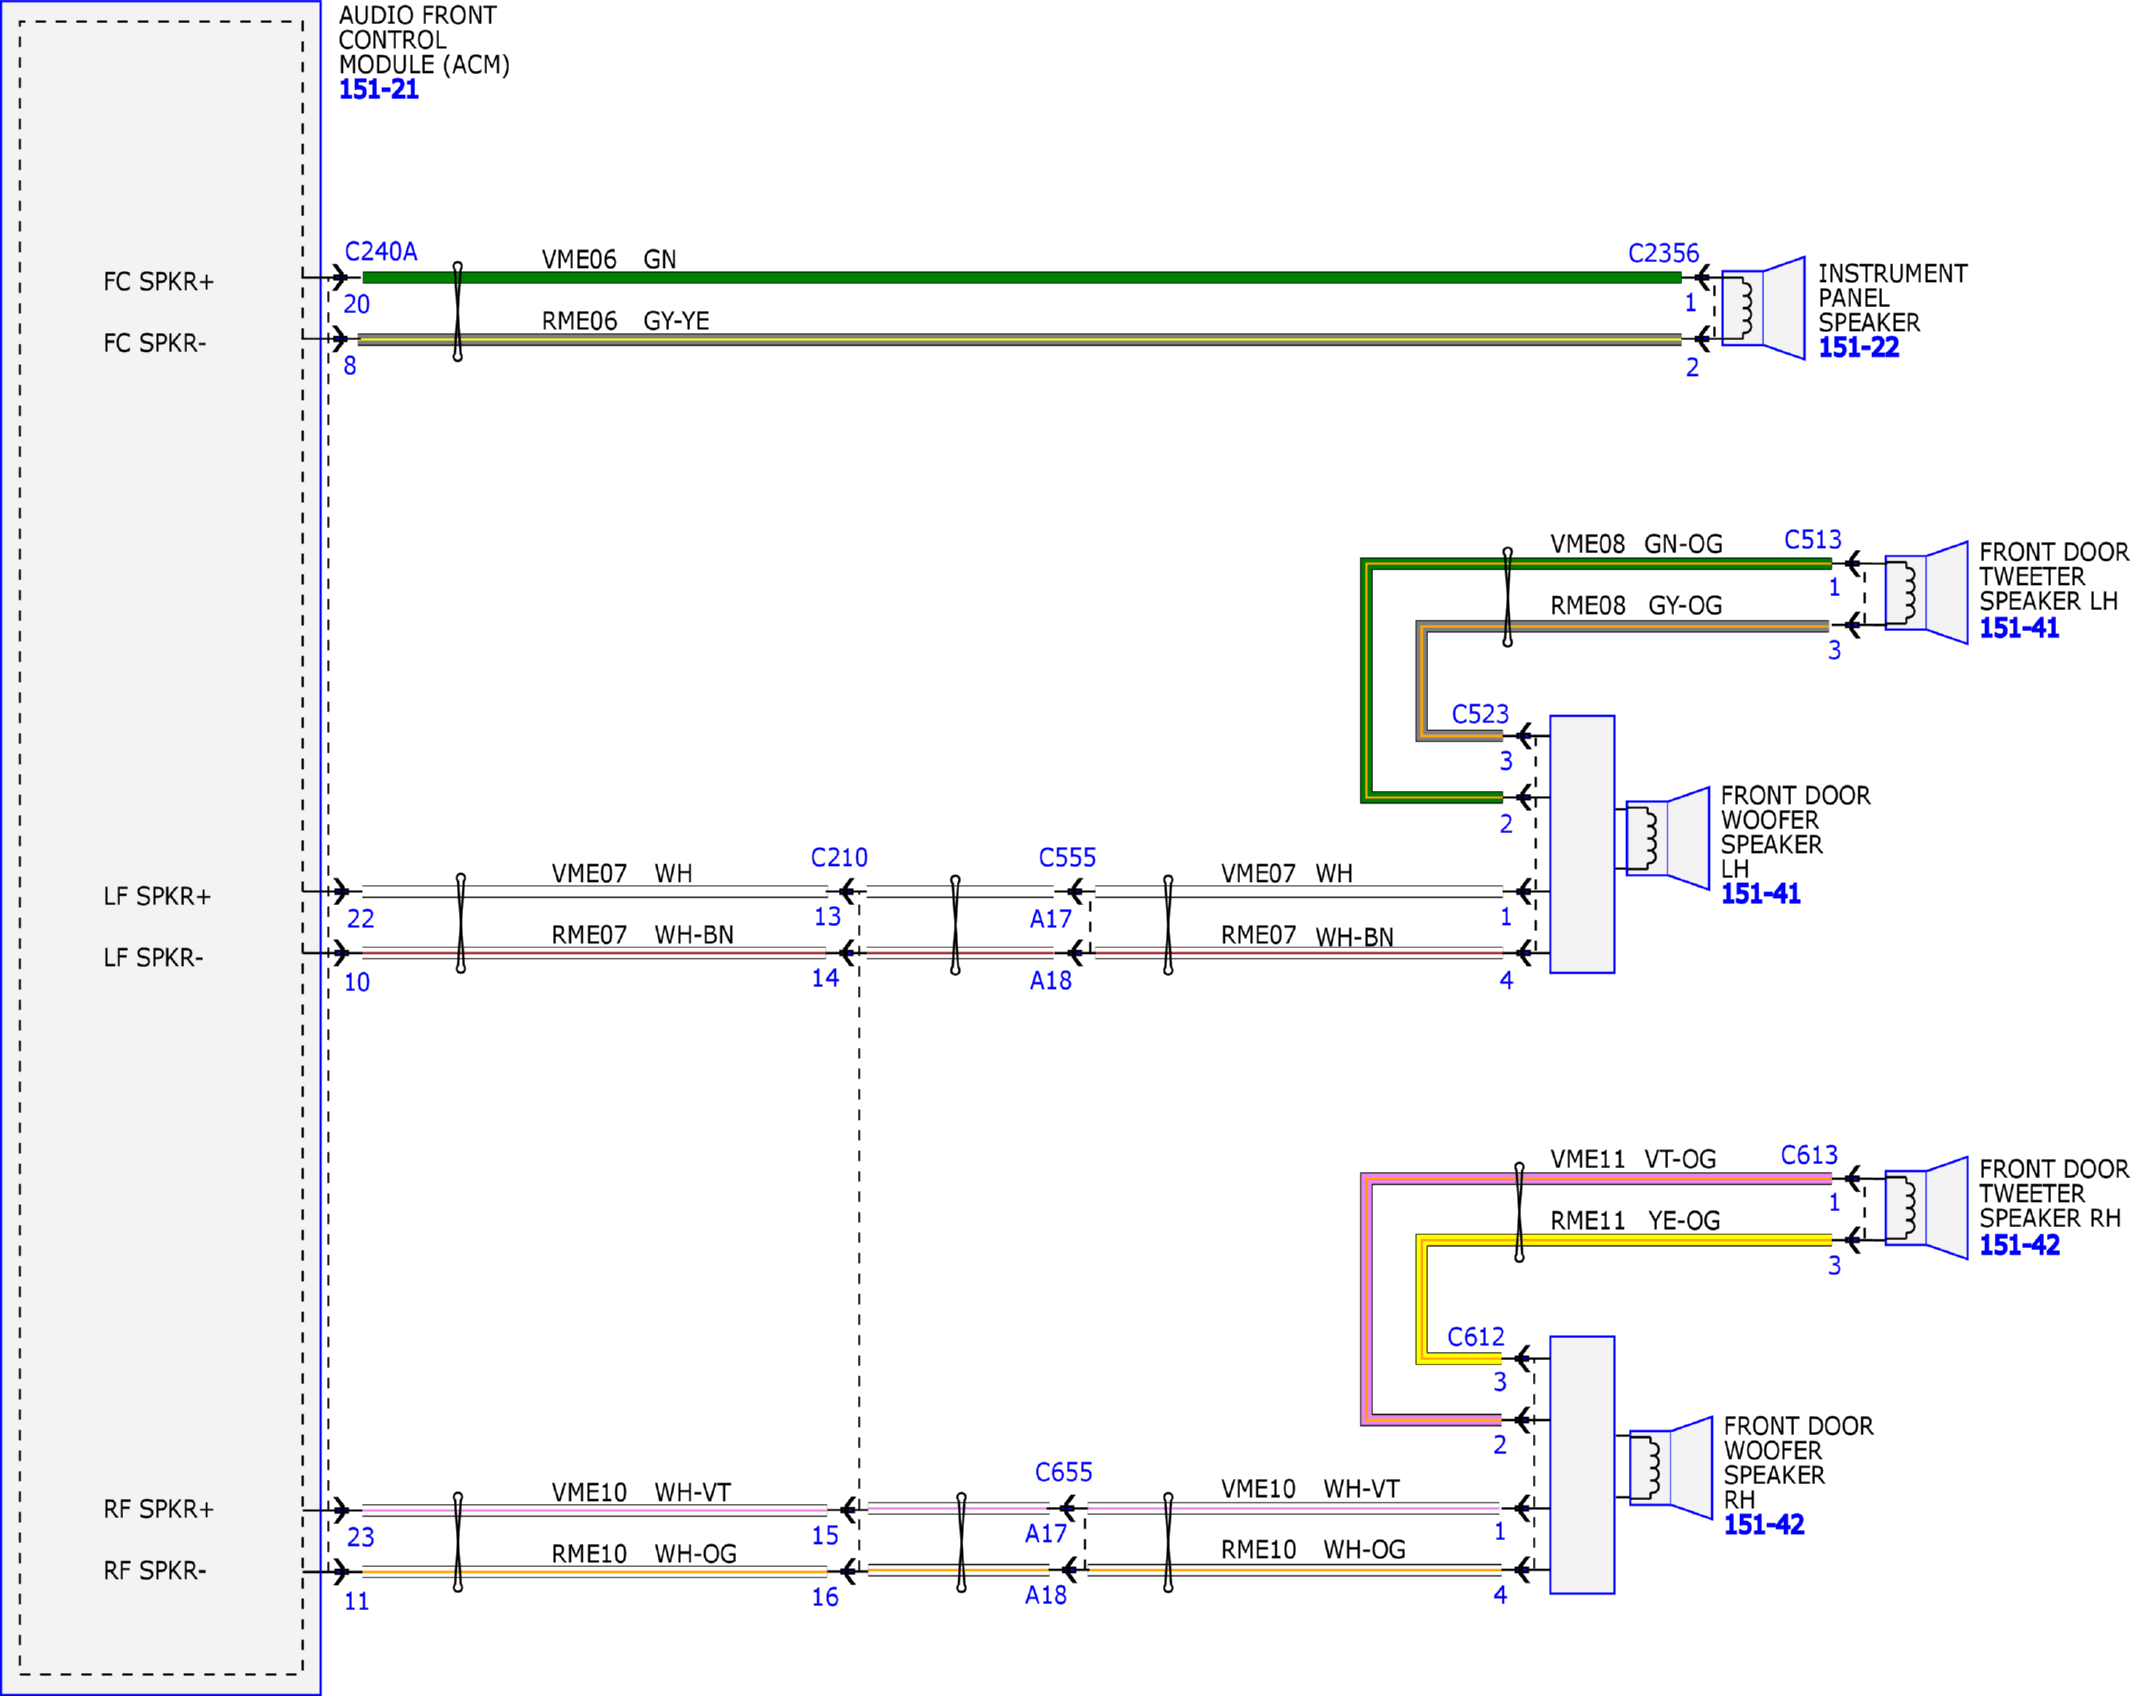Screen dimensions: 2130x1696
Task: Open the 151-42 link under Woofer Speaker RH
Action: 1764,1524
